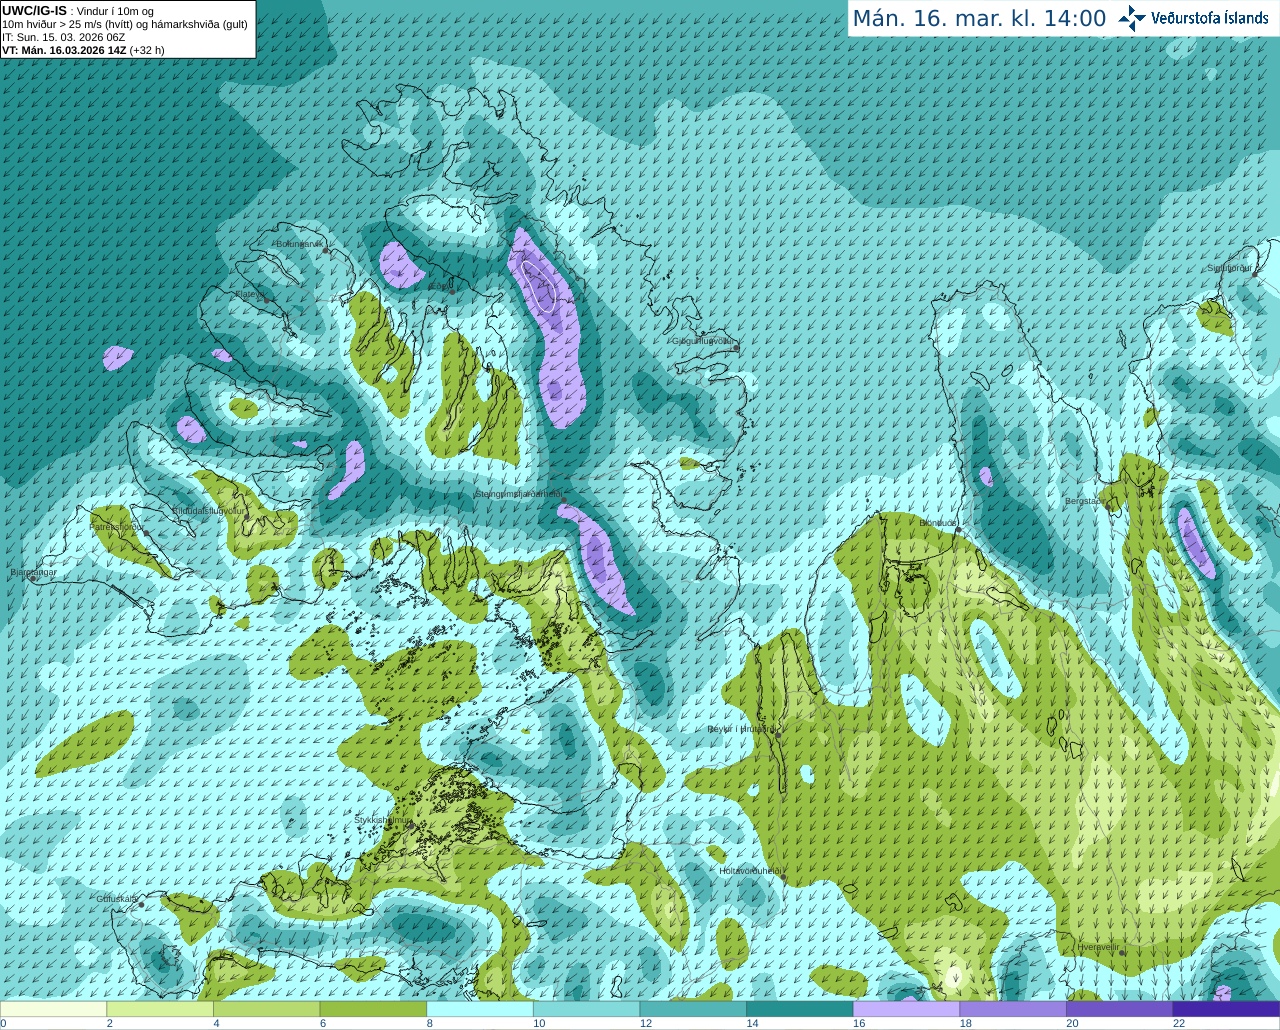The image size is (1280, 1030).
Task: Click the Siglufjörður station label
Action: (x=1229, y=268)
